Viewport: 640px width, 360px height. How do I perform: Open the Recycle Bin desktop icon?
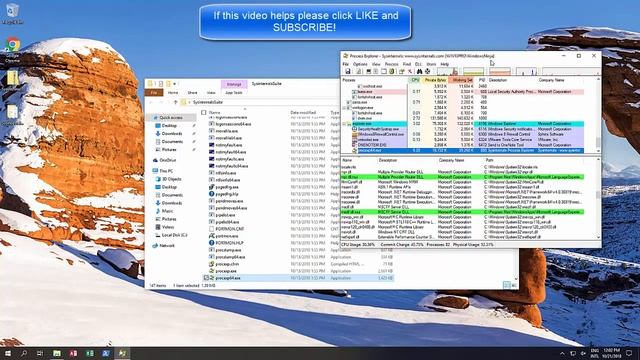tap(12, 13)
